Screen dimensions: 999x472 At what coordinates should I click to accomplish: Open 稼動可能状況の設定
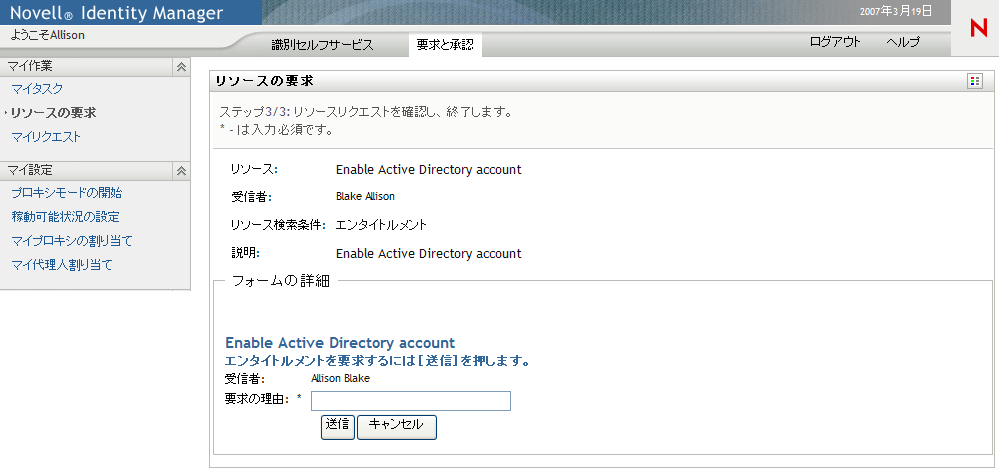65,217
